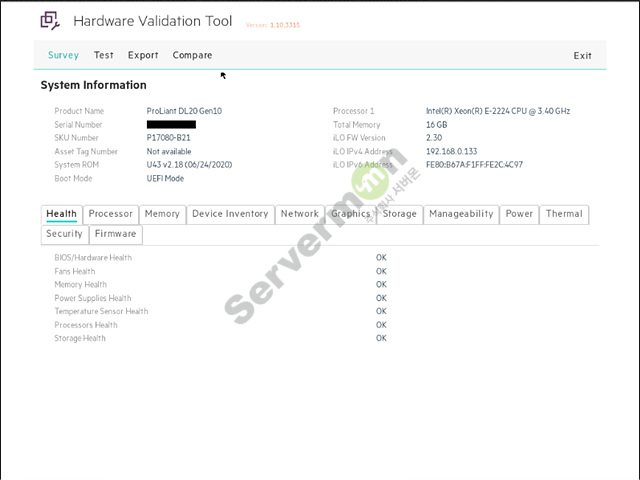640x480 pixels.
Task: Open the Power tab
Action: pos(519,214)
